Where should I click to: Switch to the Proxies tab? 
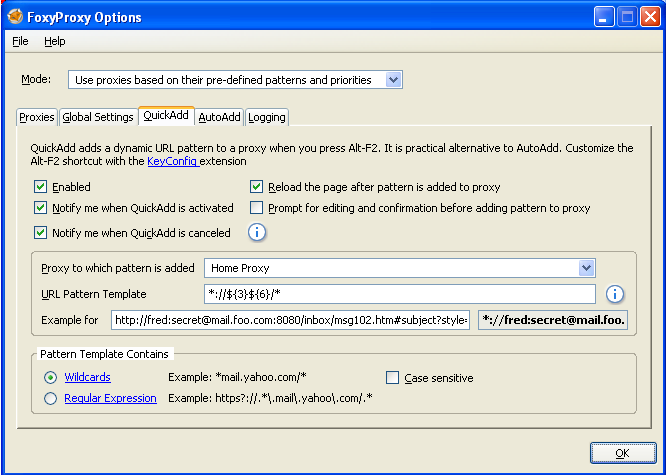pyautogui.click(x=37, y=117)
